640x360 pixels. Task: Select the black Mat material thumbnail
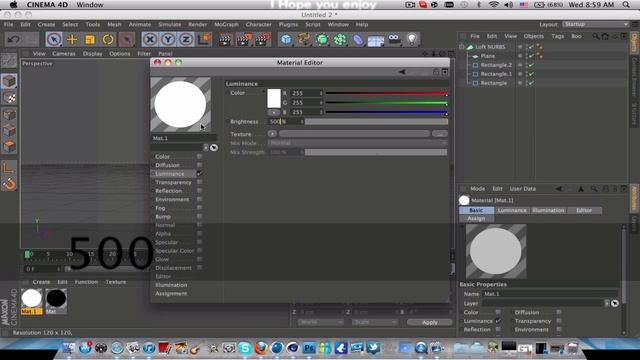click(x=56, y=299)
